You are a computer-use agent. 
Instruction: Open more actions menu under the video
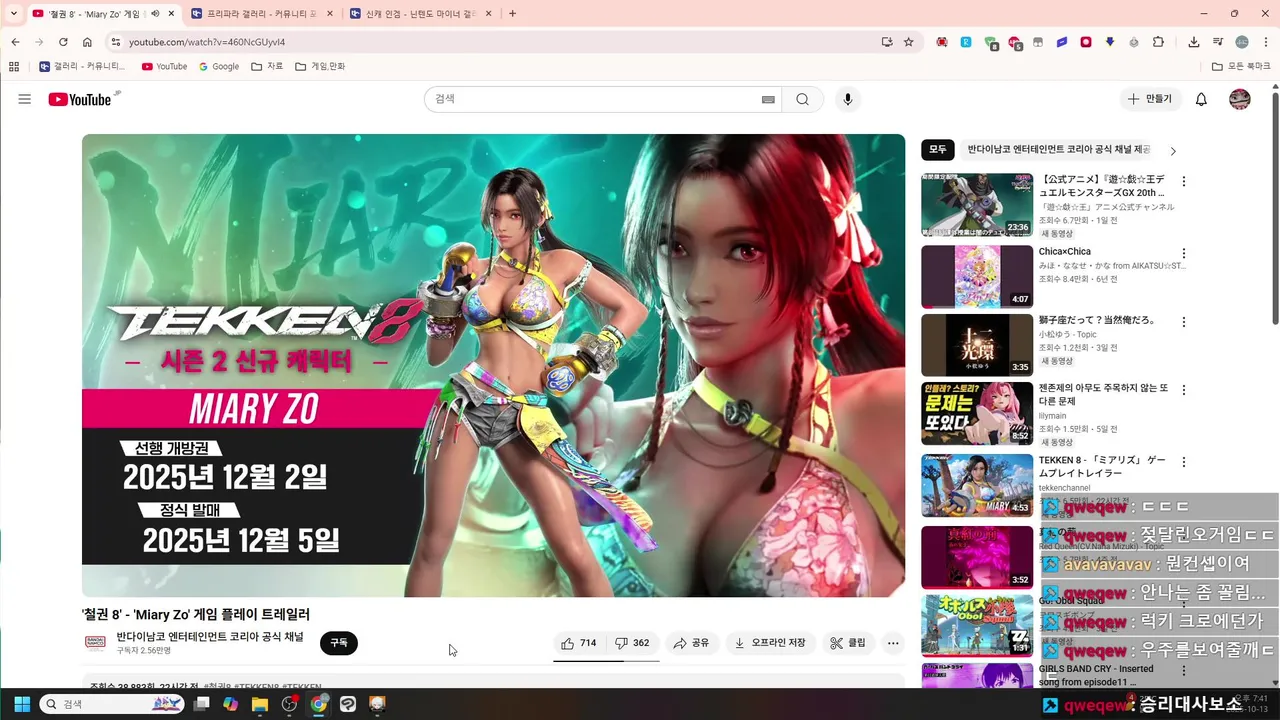pyautogui.click(x=893, y=643)
